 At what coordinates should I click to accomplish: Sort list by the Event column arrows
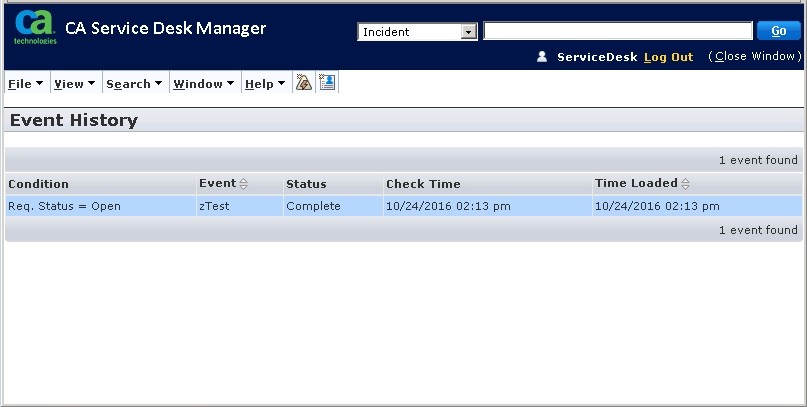tap(244, 184)
